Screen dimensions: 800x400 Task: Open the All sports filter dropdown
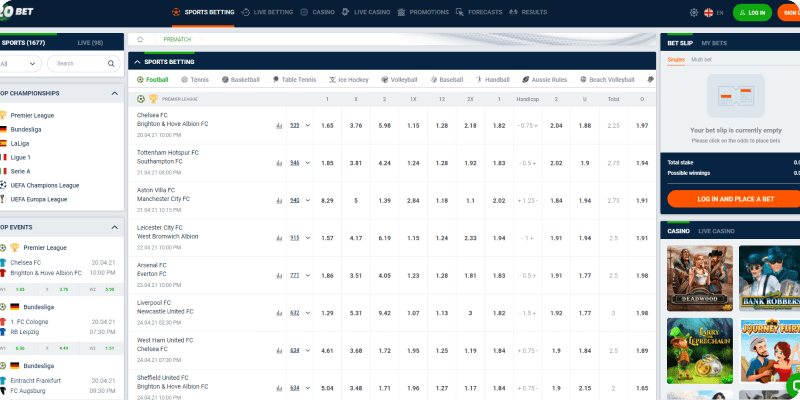[x=19, y=63]
